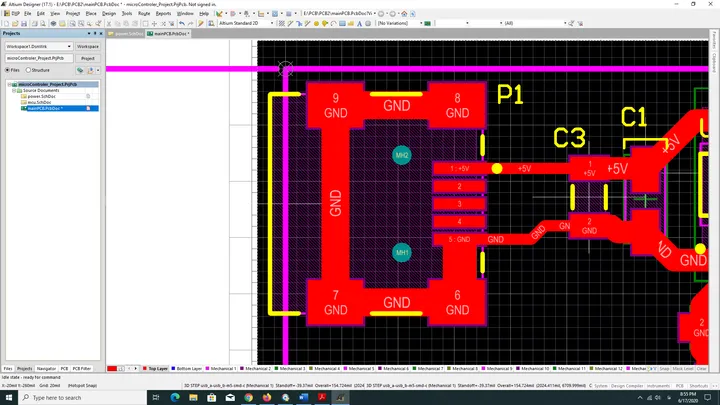Open Chrome from the taskbar
Viewport: 720px width, 405px height.
pyautogui.click(x=248, y=398)
